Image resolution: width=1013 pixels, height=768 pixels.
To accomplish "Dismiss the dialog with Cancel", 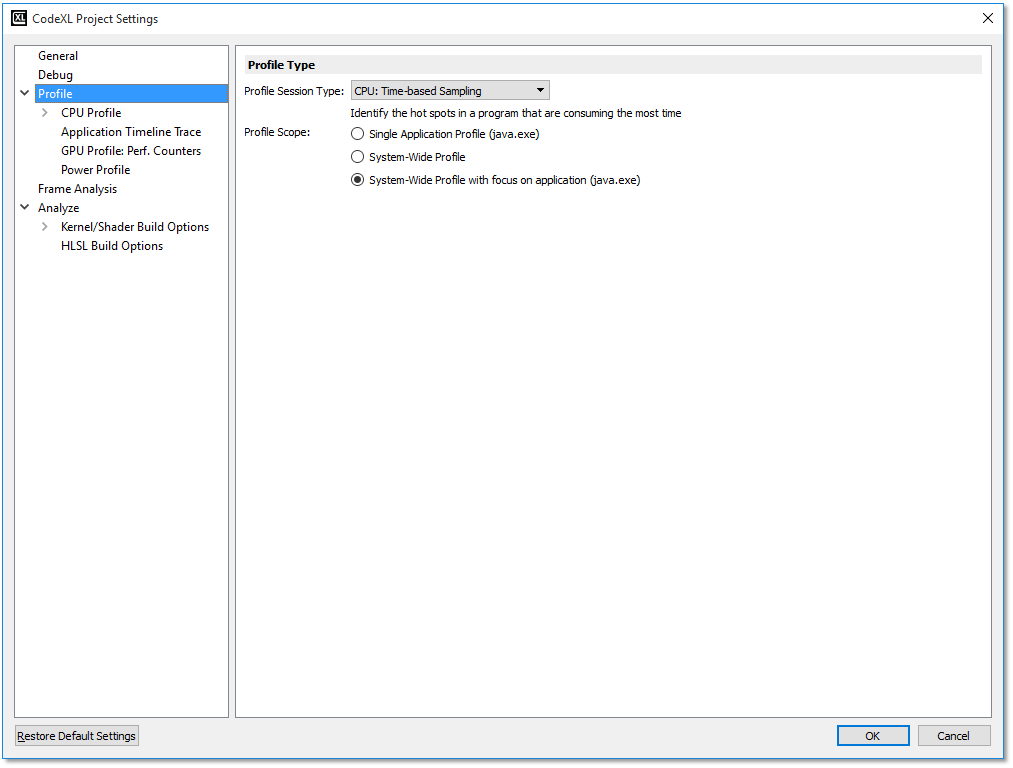I will click(954, 736).
